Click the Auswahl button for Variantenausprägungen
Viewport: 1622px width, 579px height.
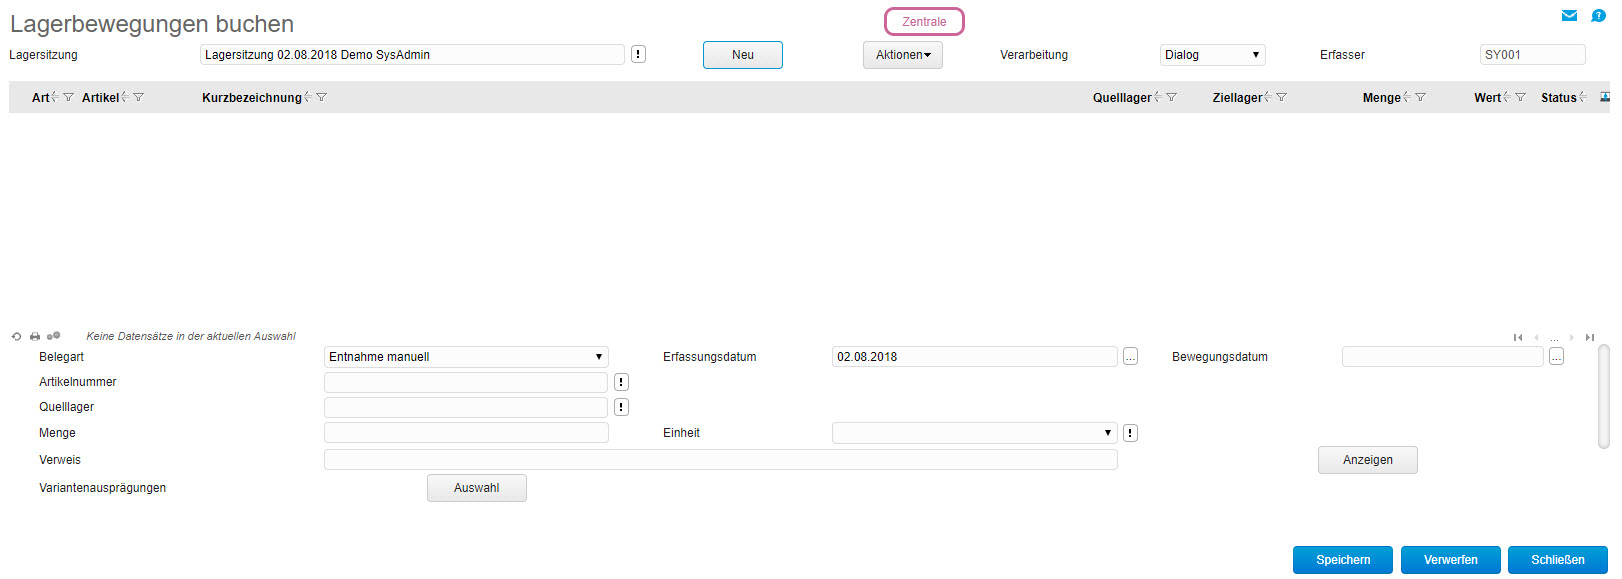477,488
